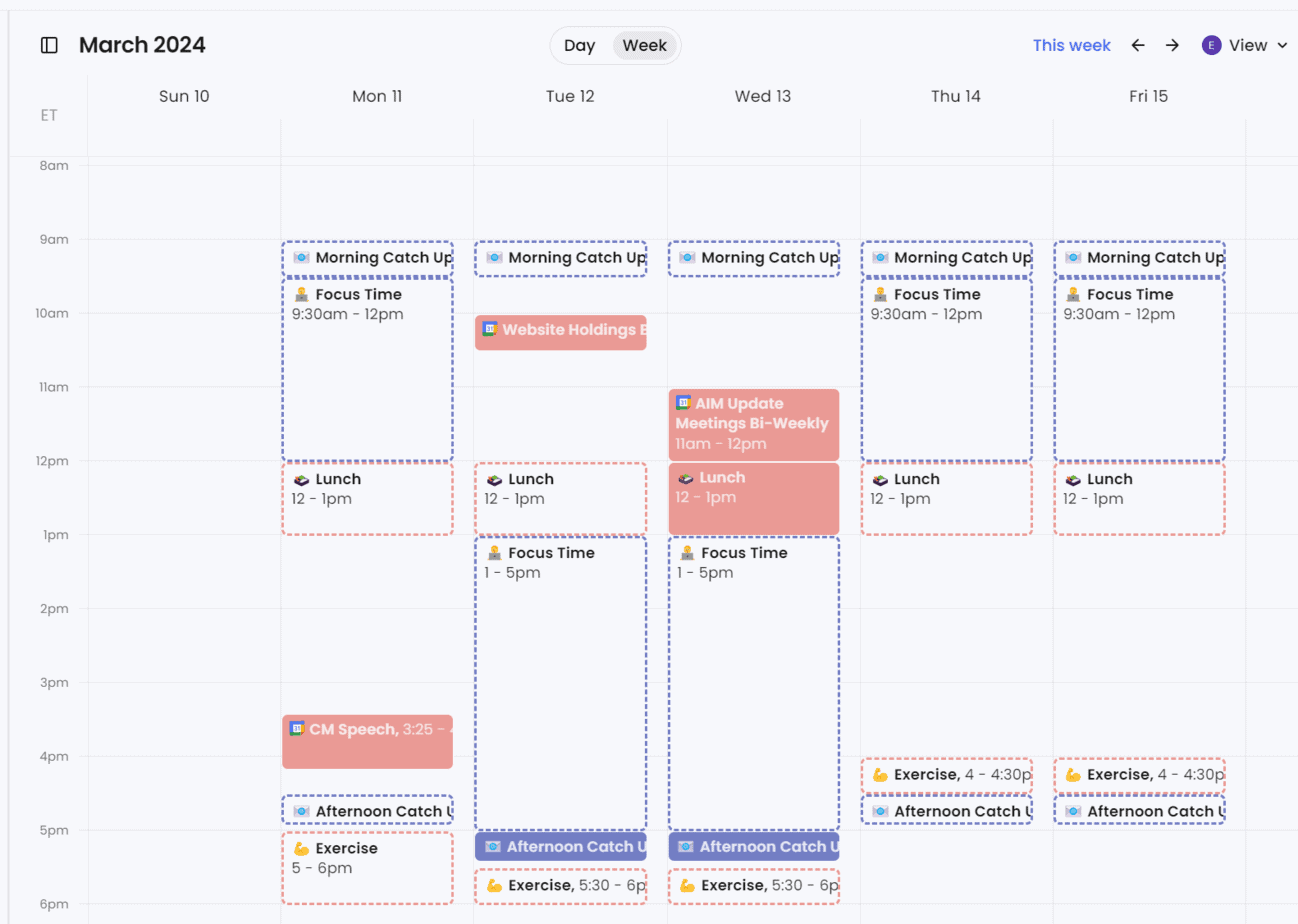Switch to Week view
Image resolution: width=1298 pixels, height=924 pixels.
coord(645,45)
